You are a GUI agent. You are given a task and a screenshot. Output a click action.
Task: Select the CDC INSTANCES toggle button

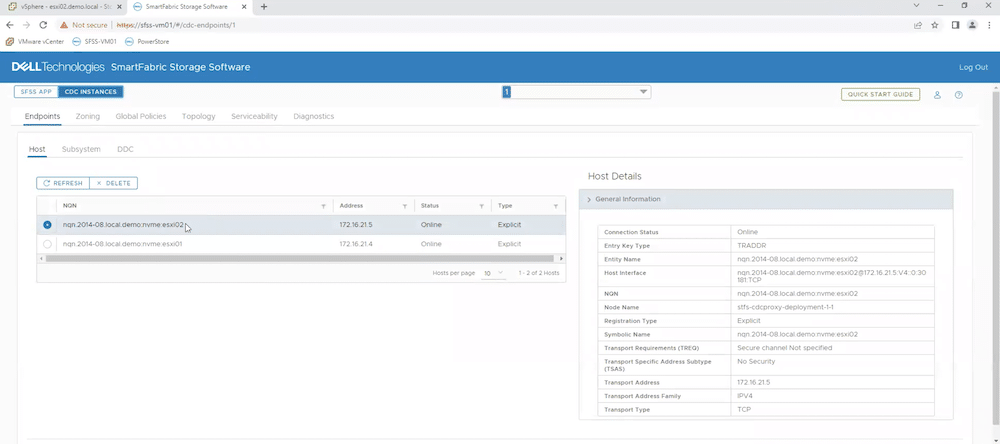[x=91, y=92]
